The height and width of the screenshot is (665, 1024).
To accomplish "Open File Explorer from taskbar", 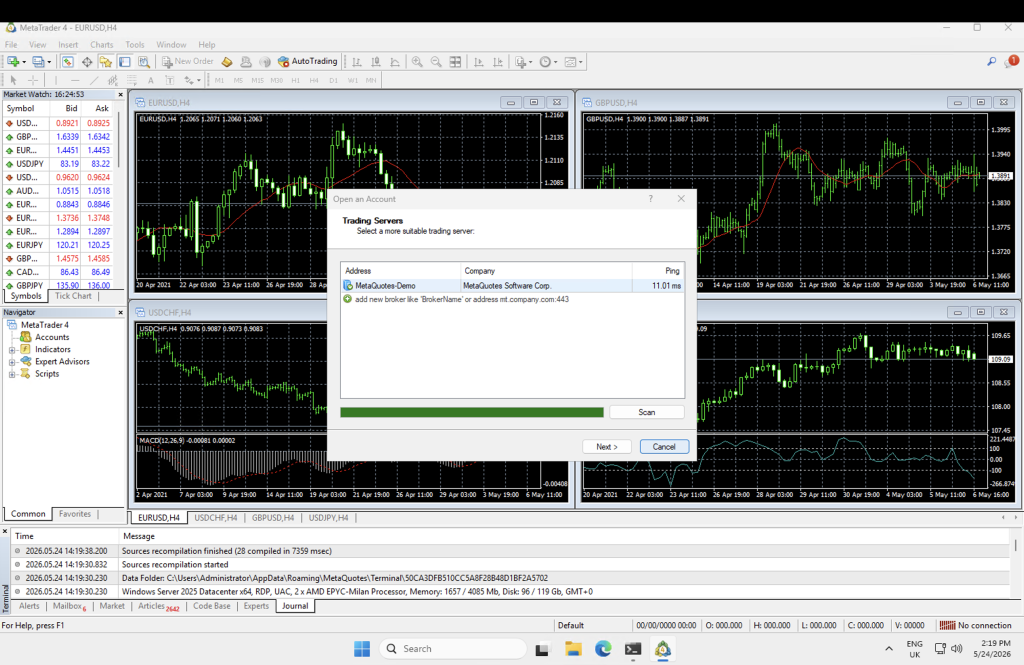I will click(573, 649).
